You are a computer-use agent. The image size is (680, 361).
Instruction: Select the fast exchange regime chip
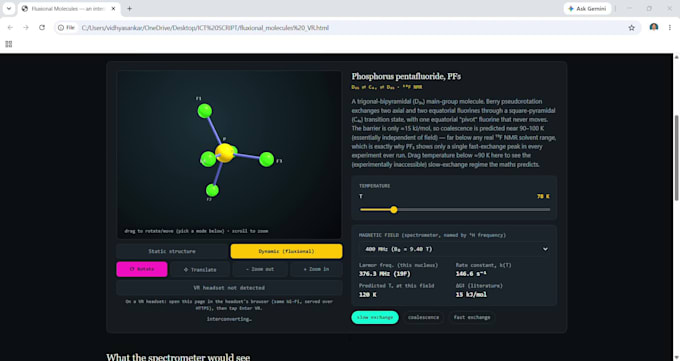click(472, 317)
